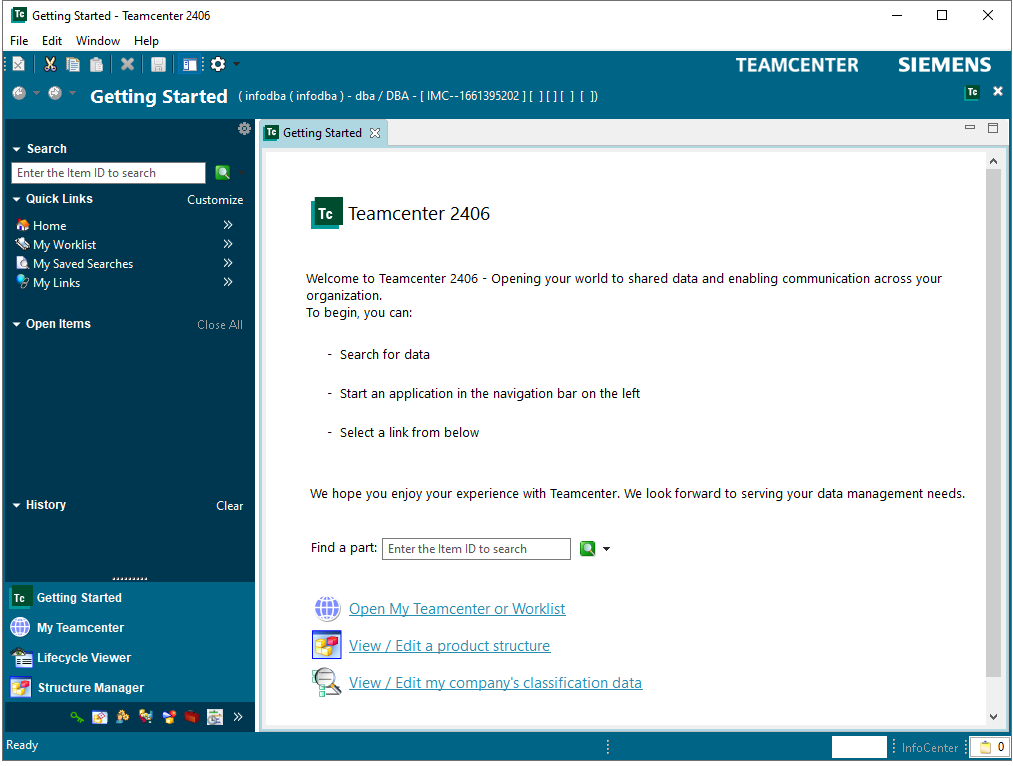This screenshot has height=766, width=1013.
Task: Close the Getting Started perspective with header X
Action: tap(997, 91)
